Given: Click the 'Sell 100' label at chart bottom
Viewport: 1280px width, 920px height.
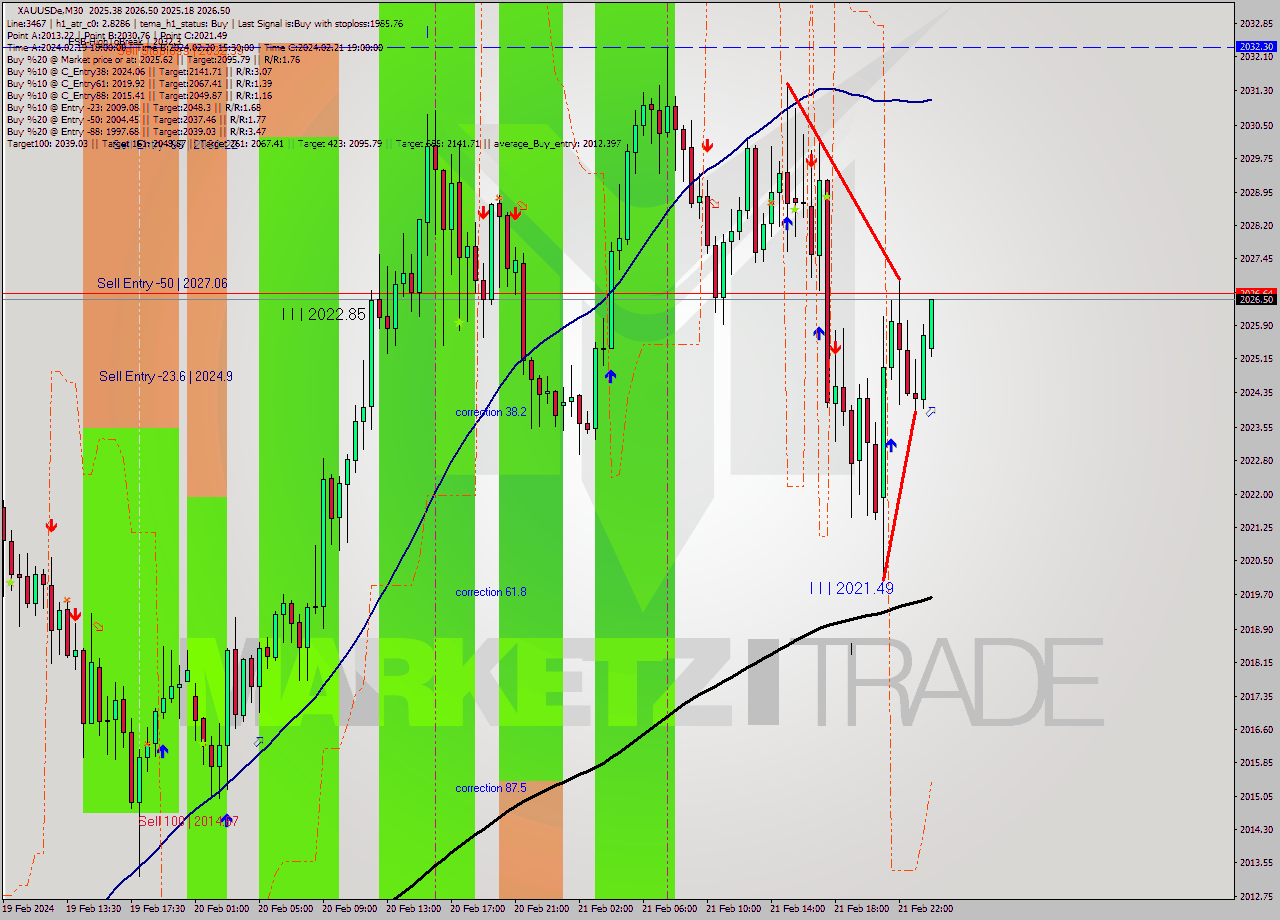Looking at the screenshot, I should (x=188, y=821).
